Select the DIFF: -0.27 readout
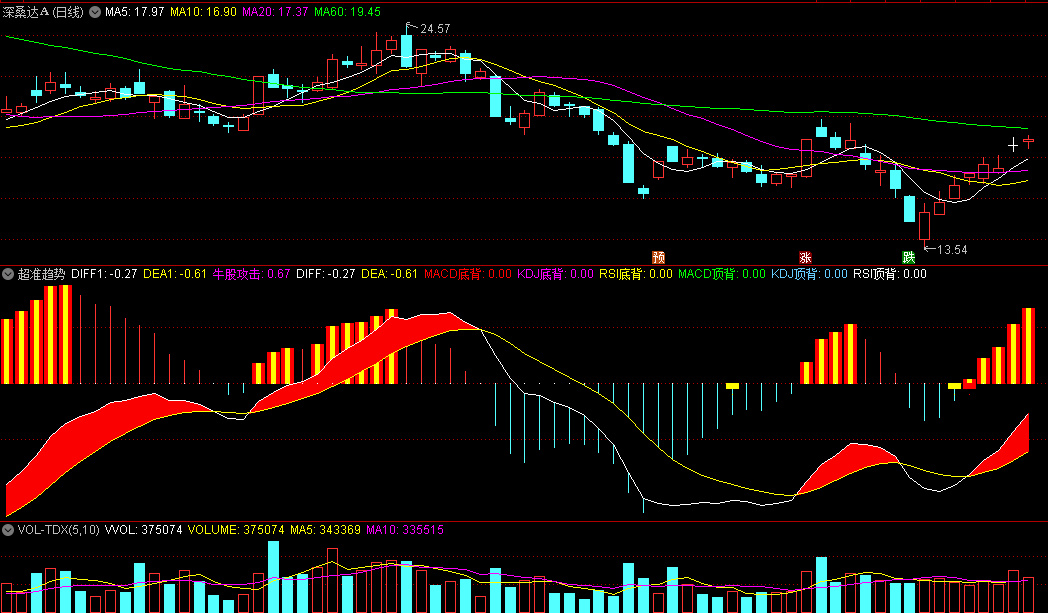 click(x=325, y=274)
